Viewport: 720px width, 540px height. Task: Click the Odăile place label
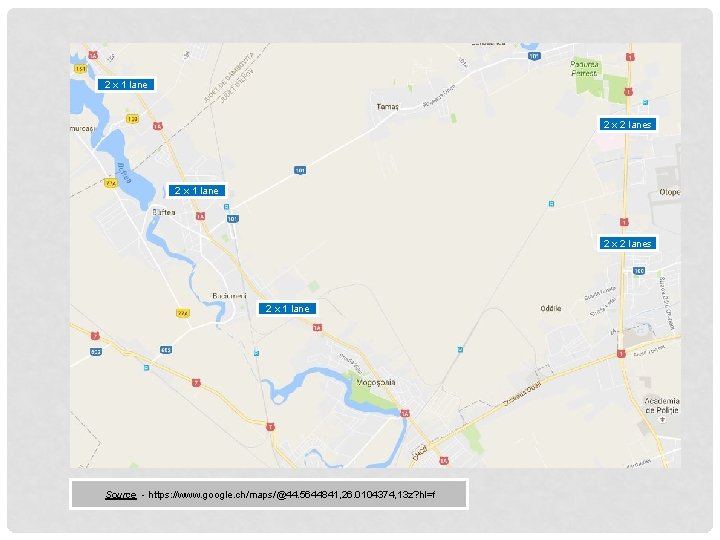point(551,309)
